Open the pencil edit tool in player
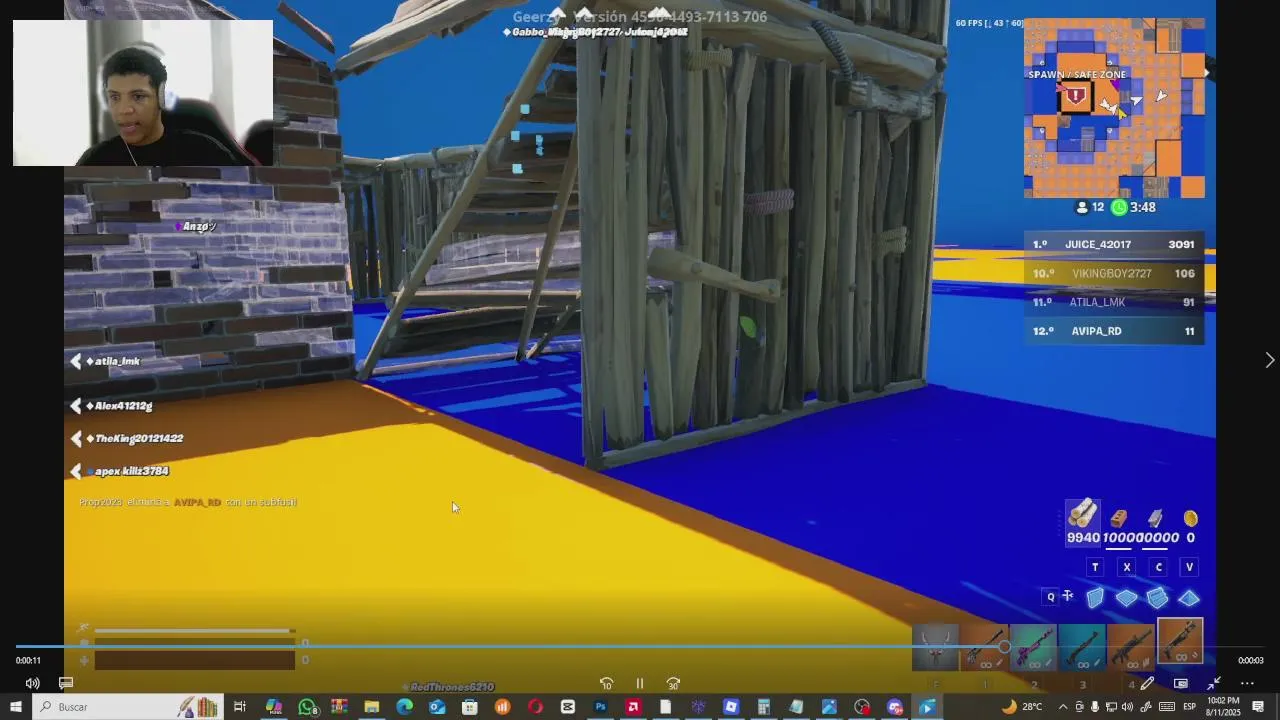This screenshot has width=1280, height=720. [1147, 683]
